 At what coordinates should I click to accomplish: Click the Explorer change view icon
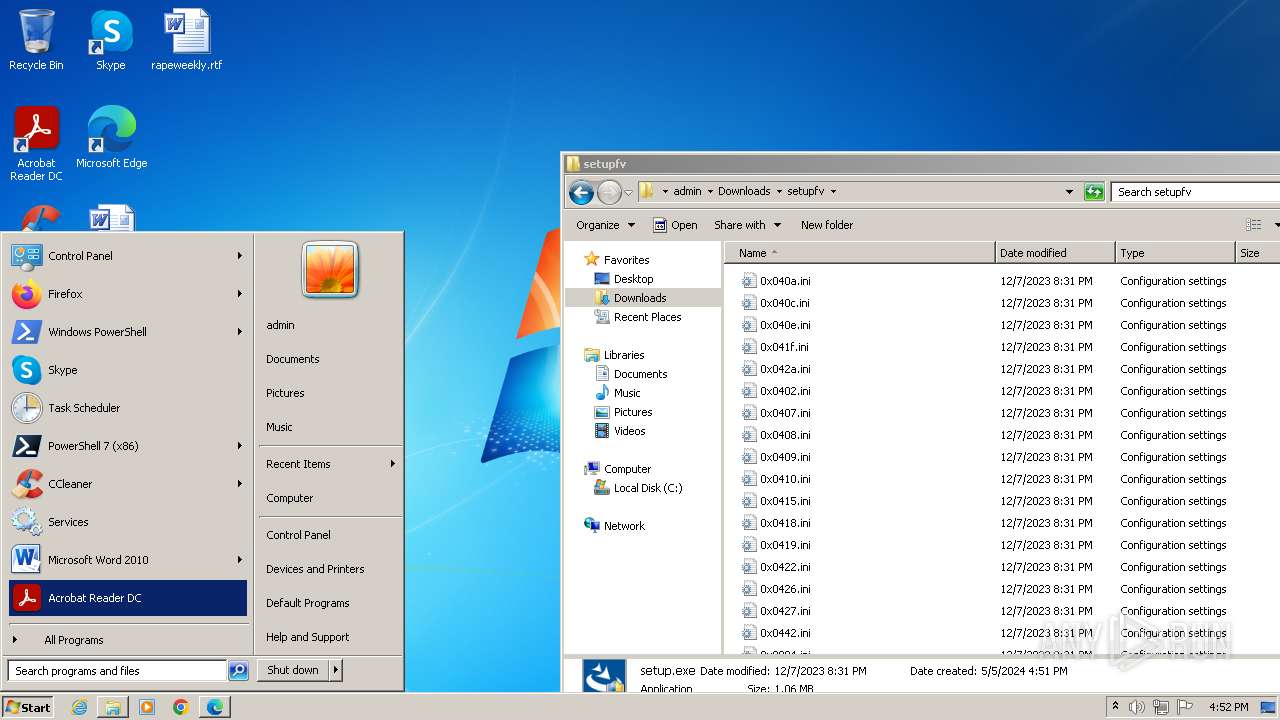(1253, 225)
